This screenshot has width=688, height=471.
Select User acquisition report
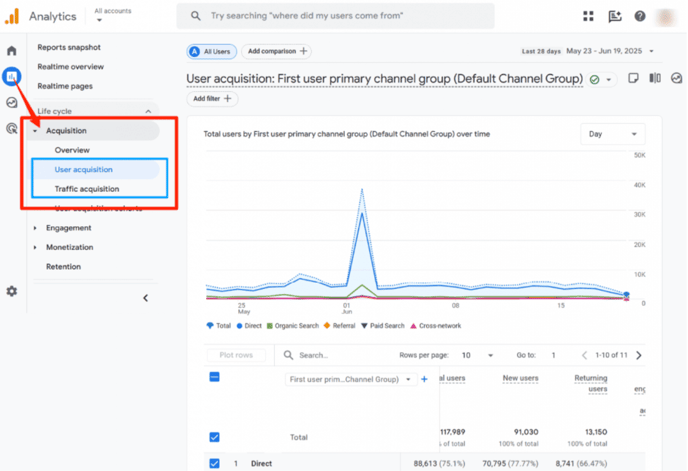click(83, 169)
